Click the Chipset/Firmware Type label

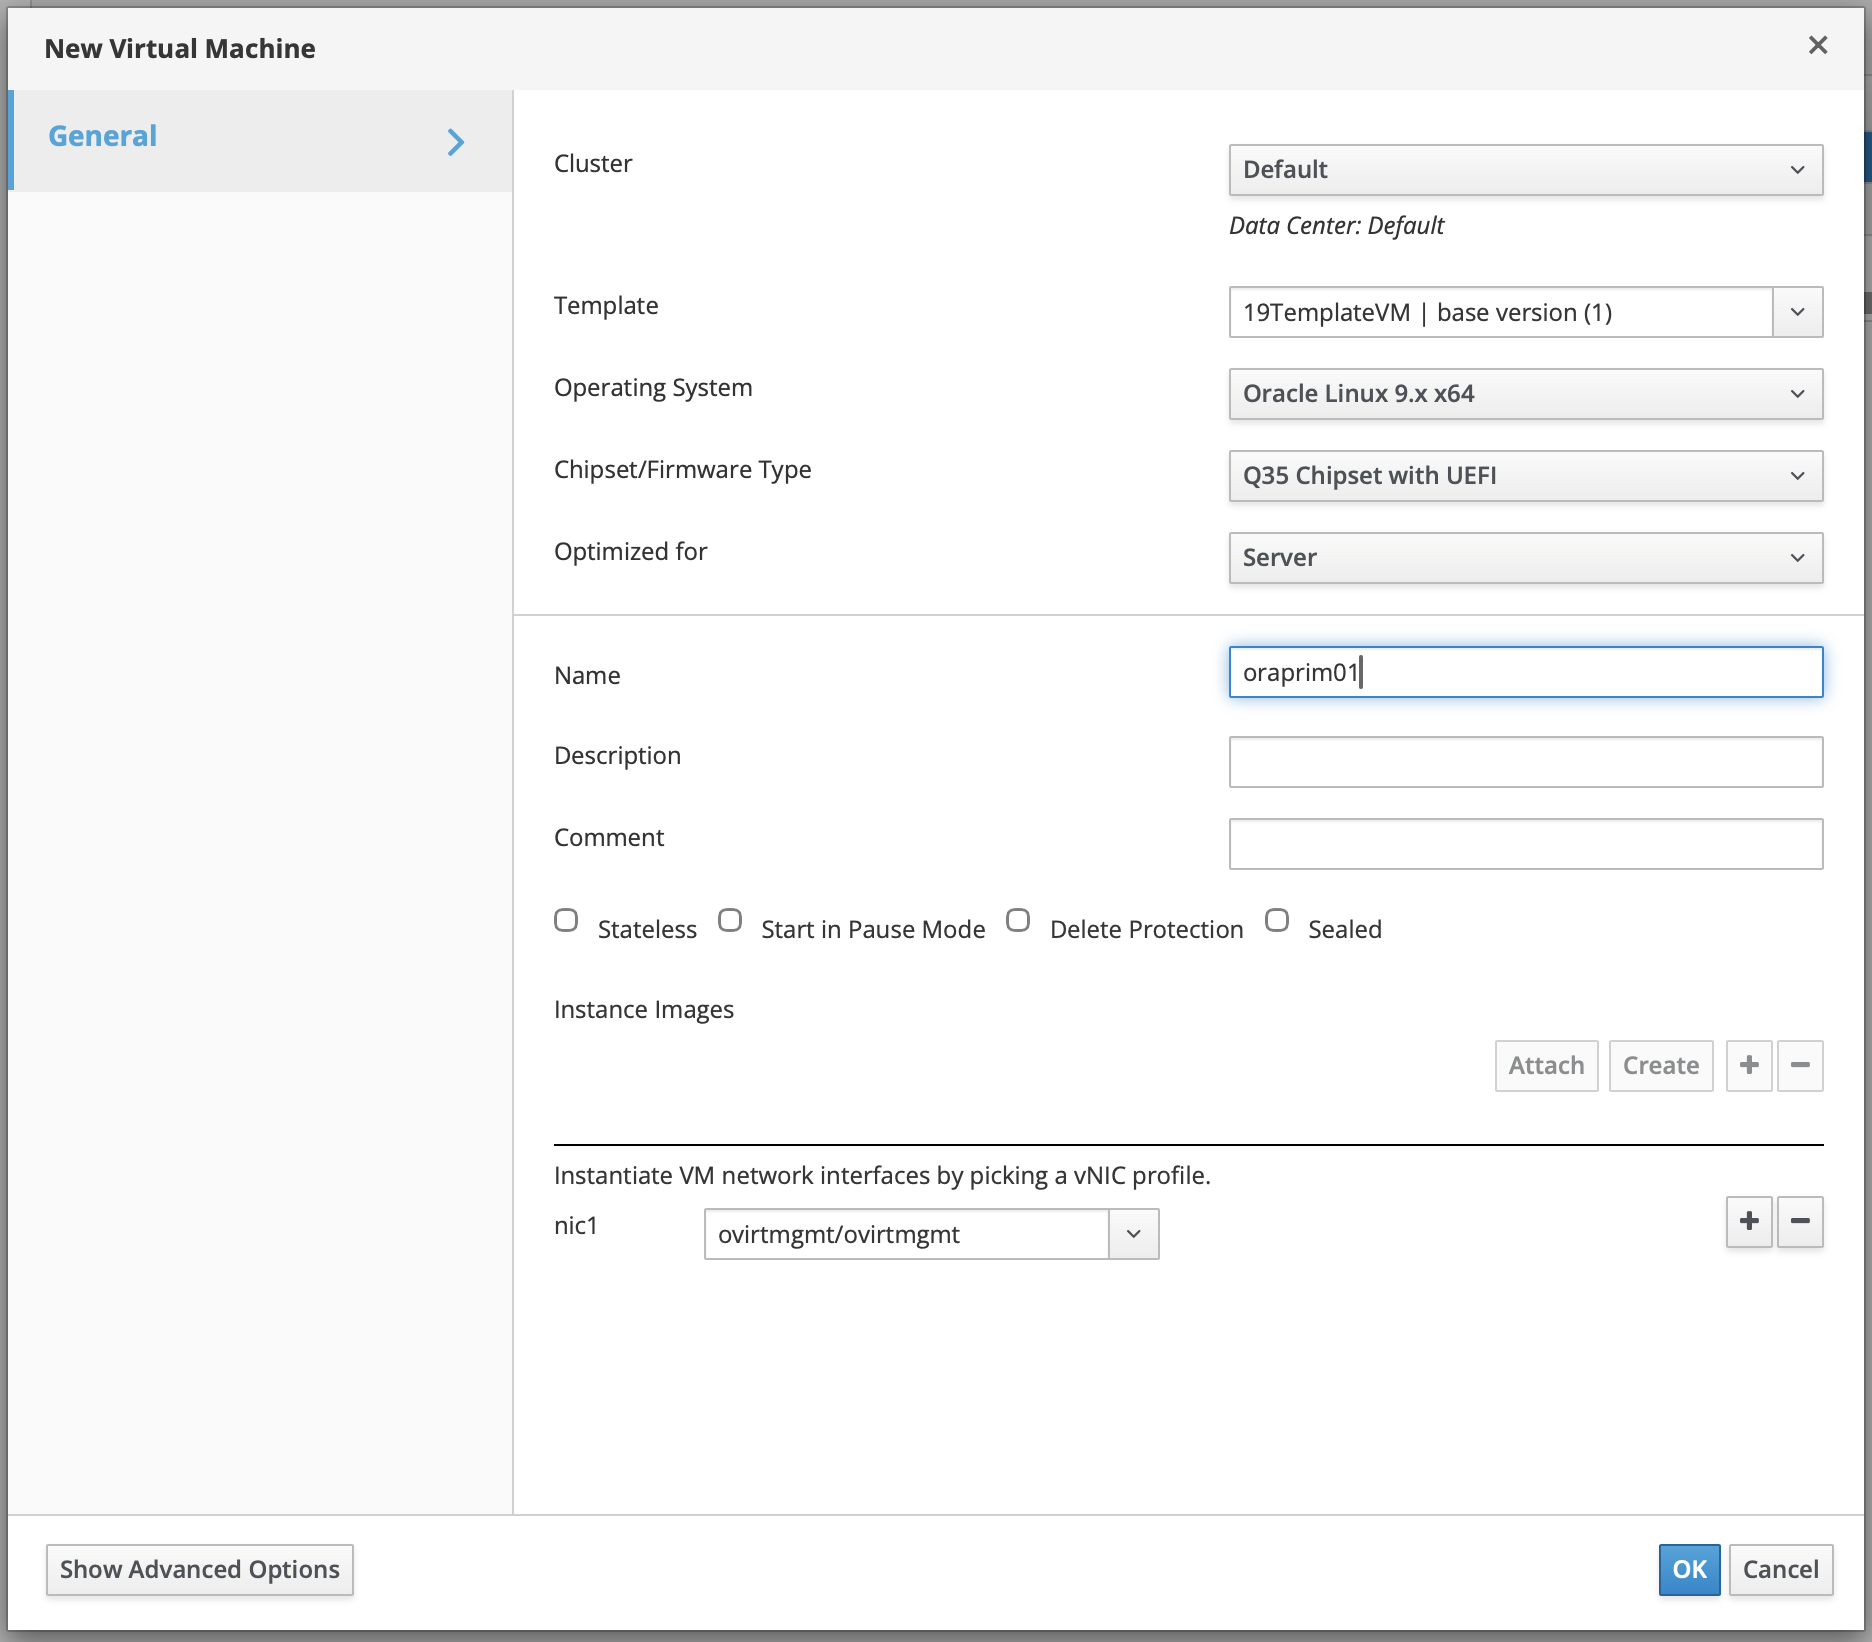coord(683,470)
